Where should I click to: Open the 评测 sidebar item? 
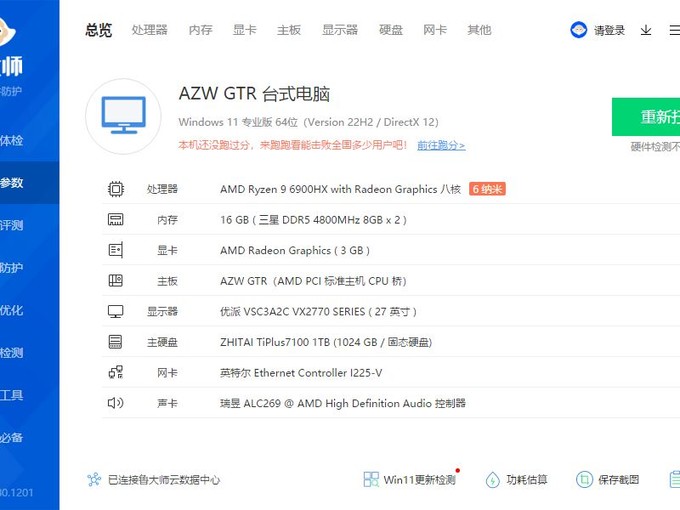click(29, 225)
